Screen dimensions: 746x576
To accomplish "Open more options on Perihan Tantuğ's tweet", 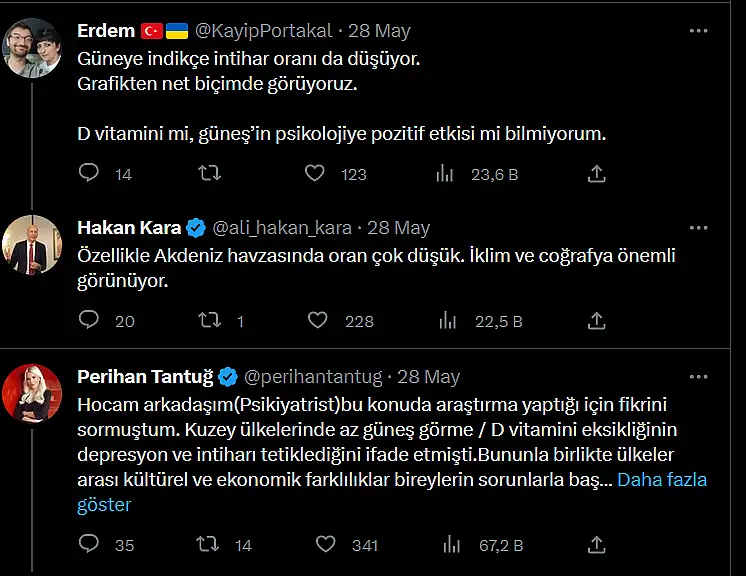I will click(699, 377).
